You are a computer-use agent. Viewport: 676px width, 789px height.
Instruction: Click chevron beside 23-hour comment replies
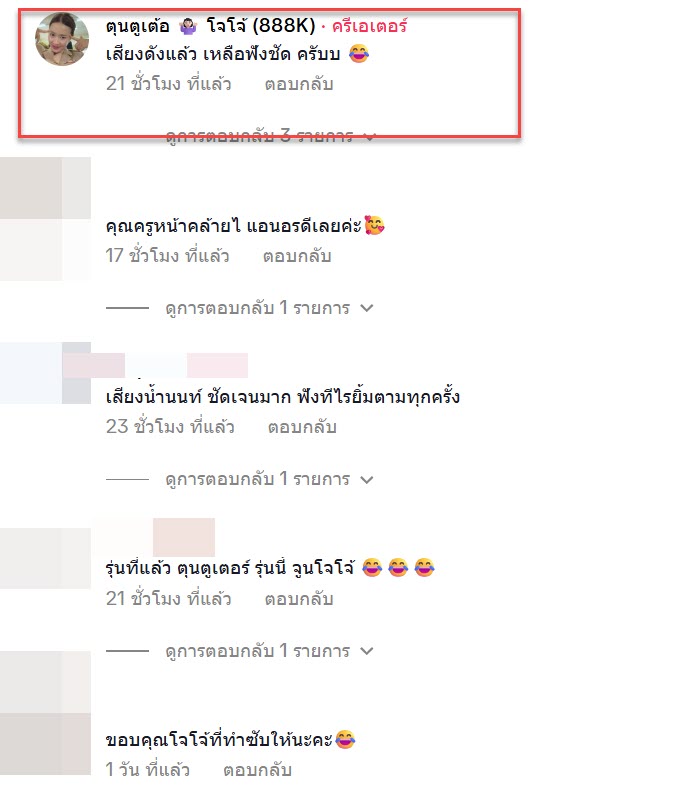(367, 480)
